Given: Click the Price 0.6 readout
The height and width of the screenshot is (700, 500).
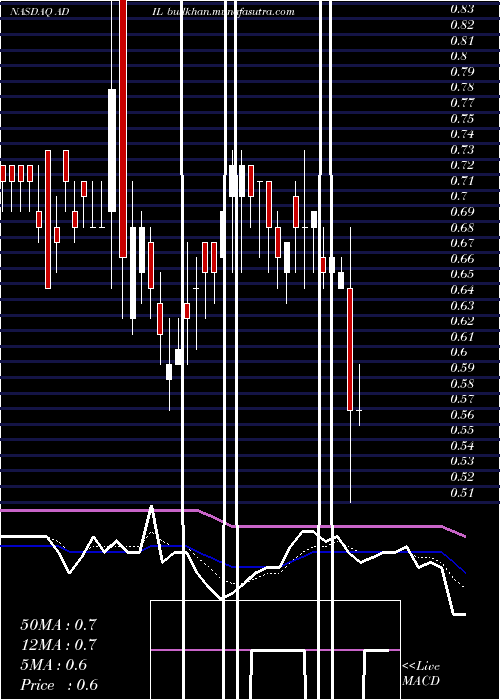Looking at the screenshot, I should pos(59,685).
